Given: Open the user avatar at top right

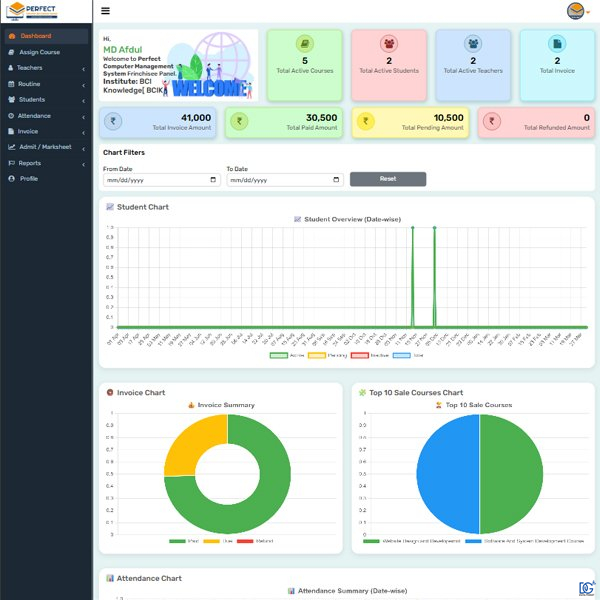Looking at the screenshot, I should tap(575, 11).
